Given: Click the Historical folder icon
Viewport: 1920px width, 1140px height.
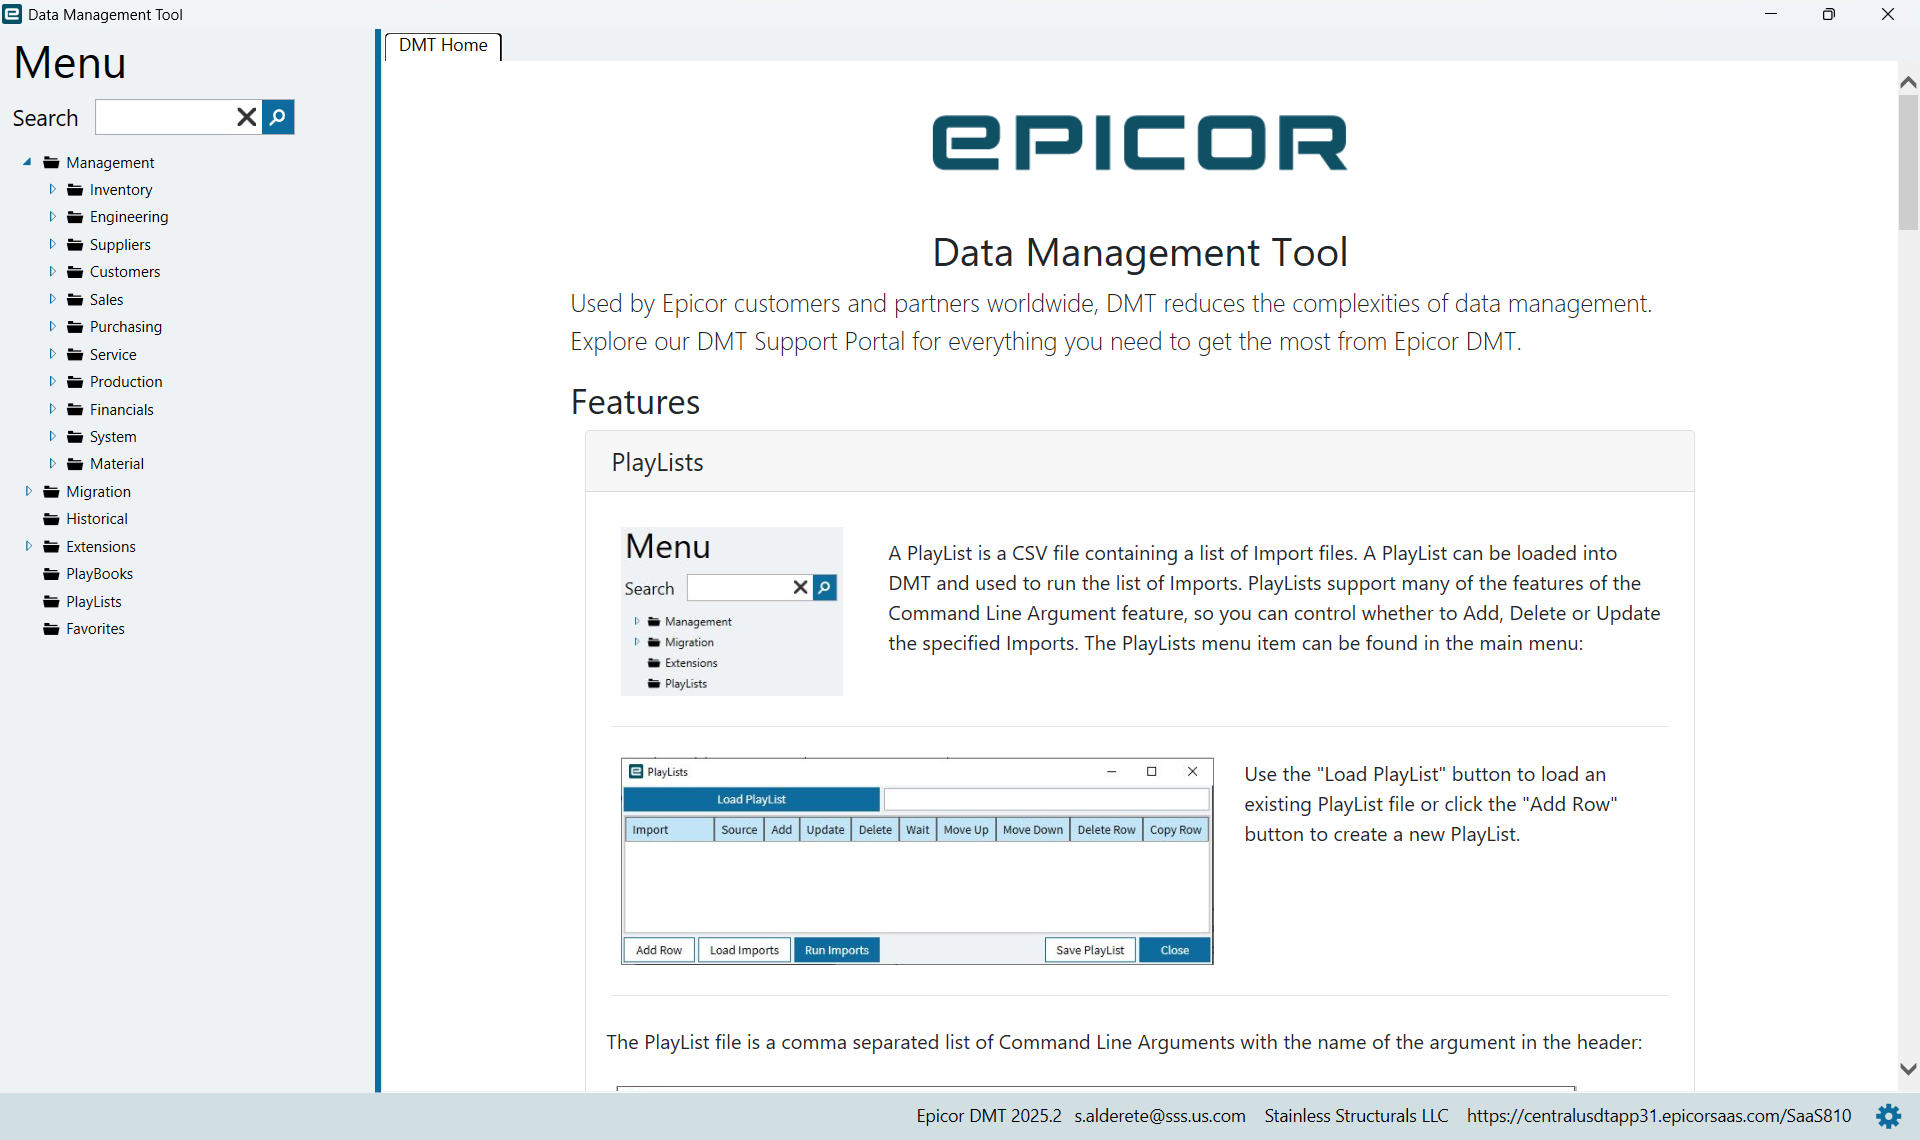Looking at the screenshot, I should (52, 519).
